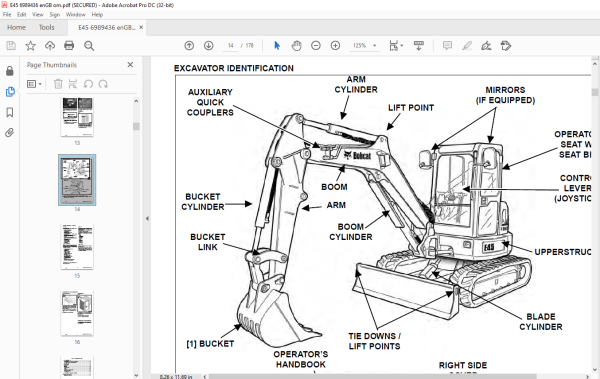Select the E45 6989436 enGB document tab
The height and width of the screenshot is (379, 600).
click(x=106, y=28)
